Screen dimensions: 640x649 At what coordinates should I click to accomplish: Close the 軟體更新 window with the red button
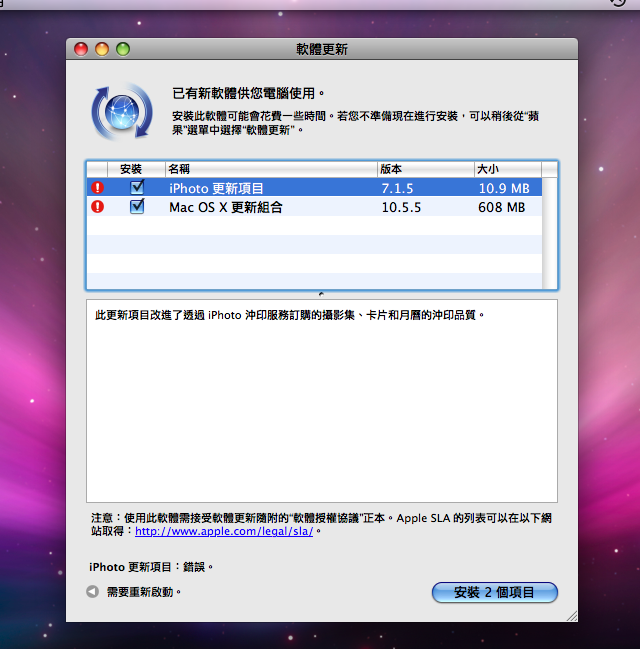pyautogui.click(x=81, y=49)
